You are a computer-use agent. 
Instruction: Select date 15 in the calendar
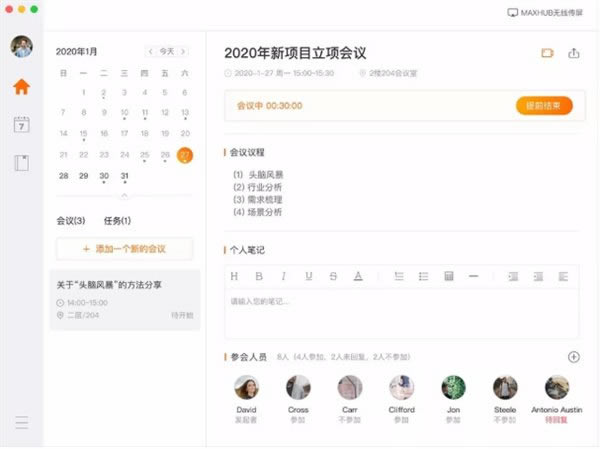pos(83,133)
